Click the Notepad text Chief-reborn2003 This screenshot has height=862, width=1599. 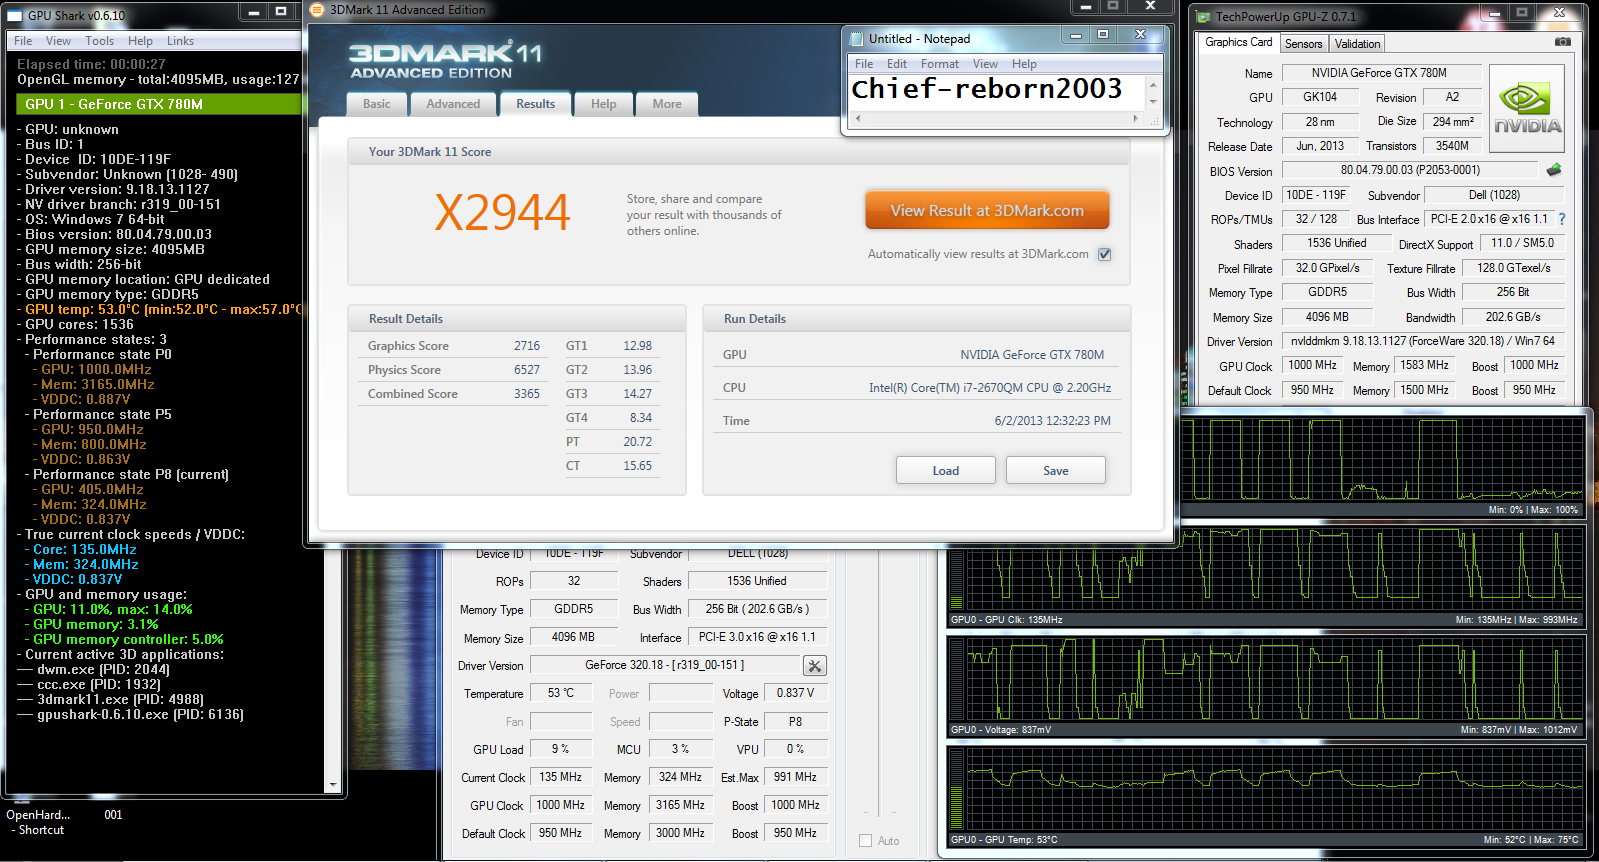[x=986, y=89]
